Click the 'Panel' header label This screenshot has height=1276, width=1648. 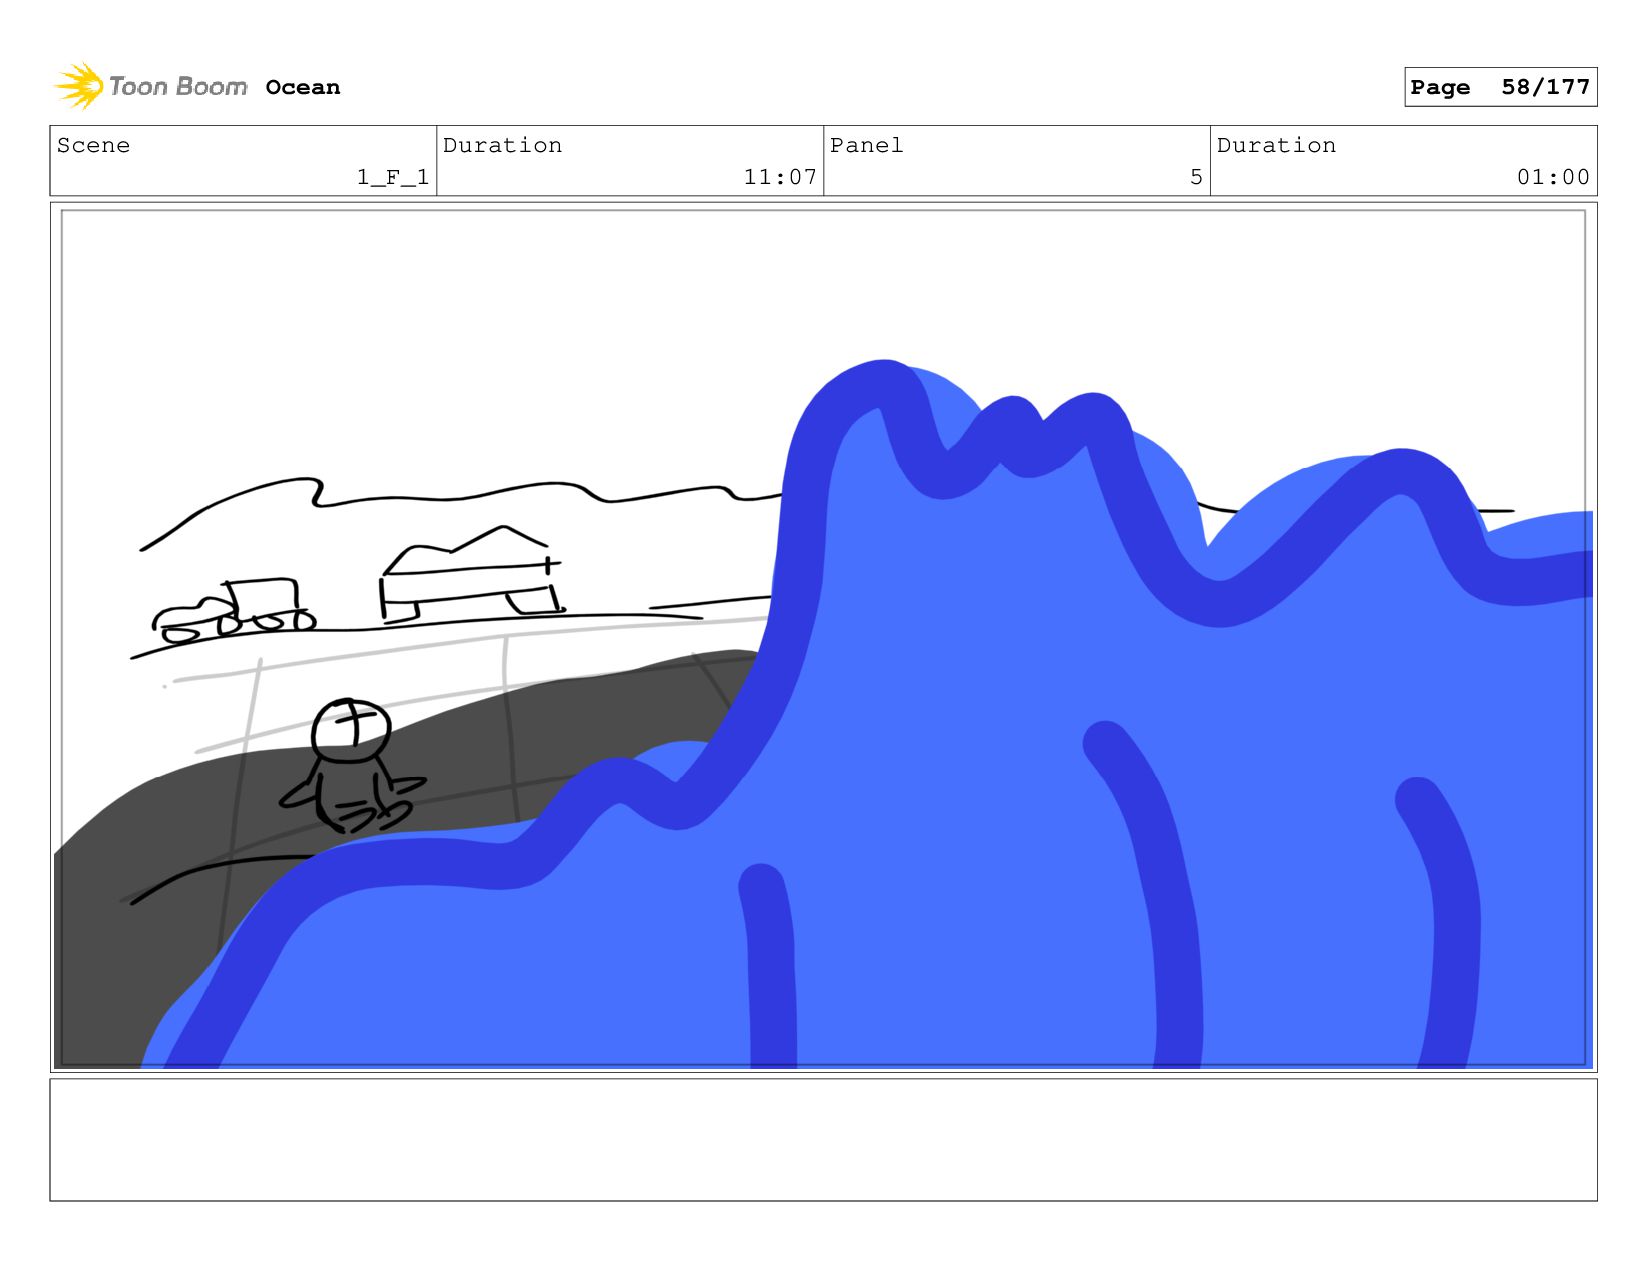[x=866, y=145]
